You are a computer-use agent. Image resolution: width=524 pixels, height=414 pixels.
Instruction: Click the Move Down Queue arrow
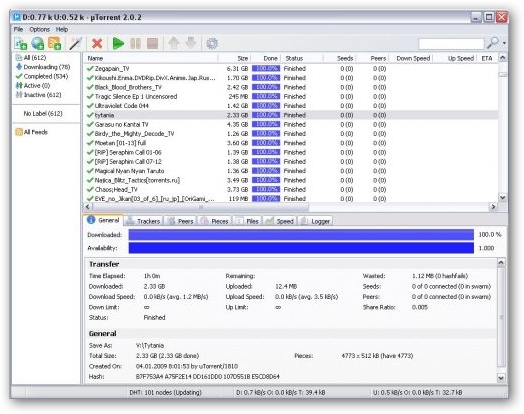click(191, 43)
